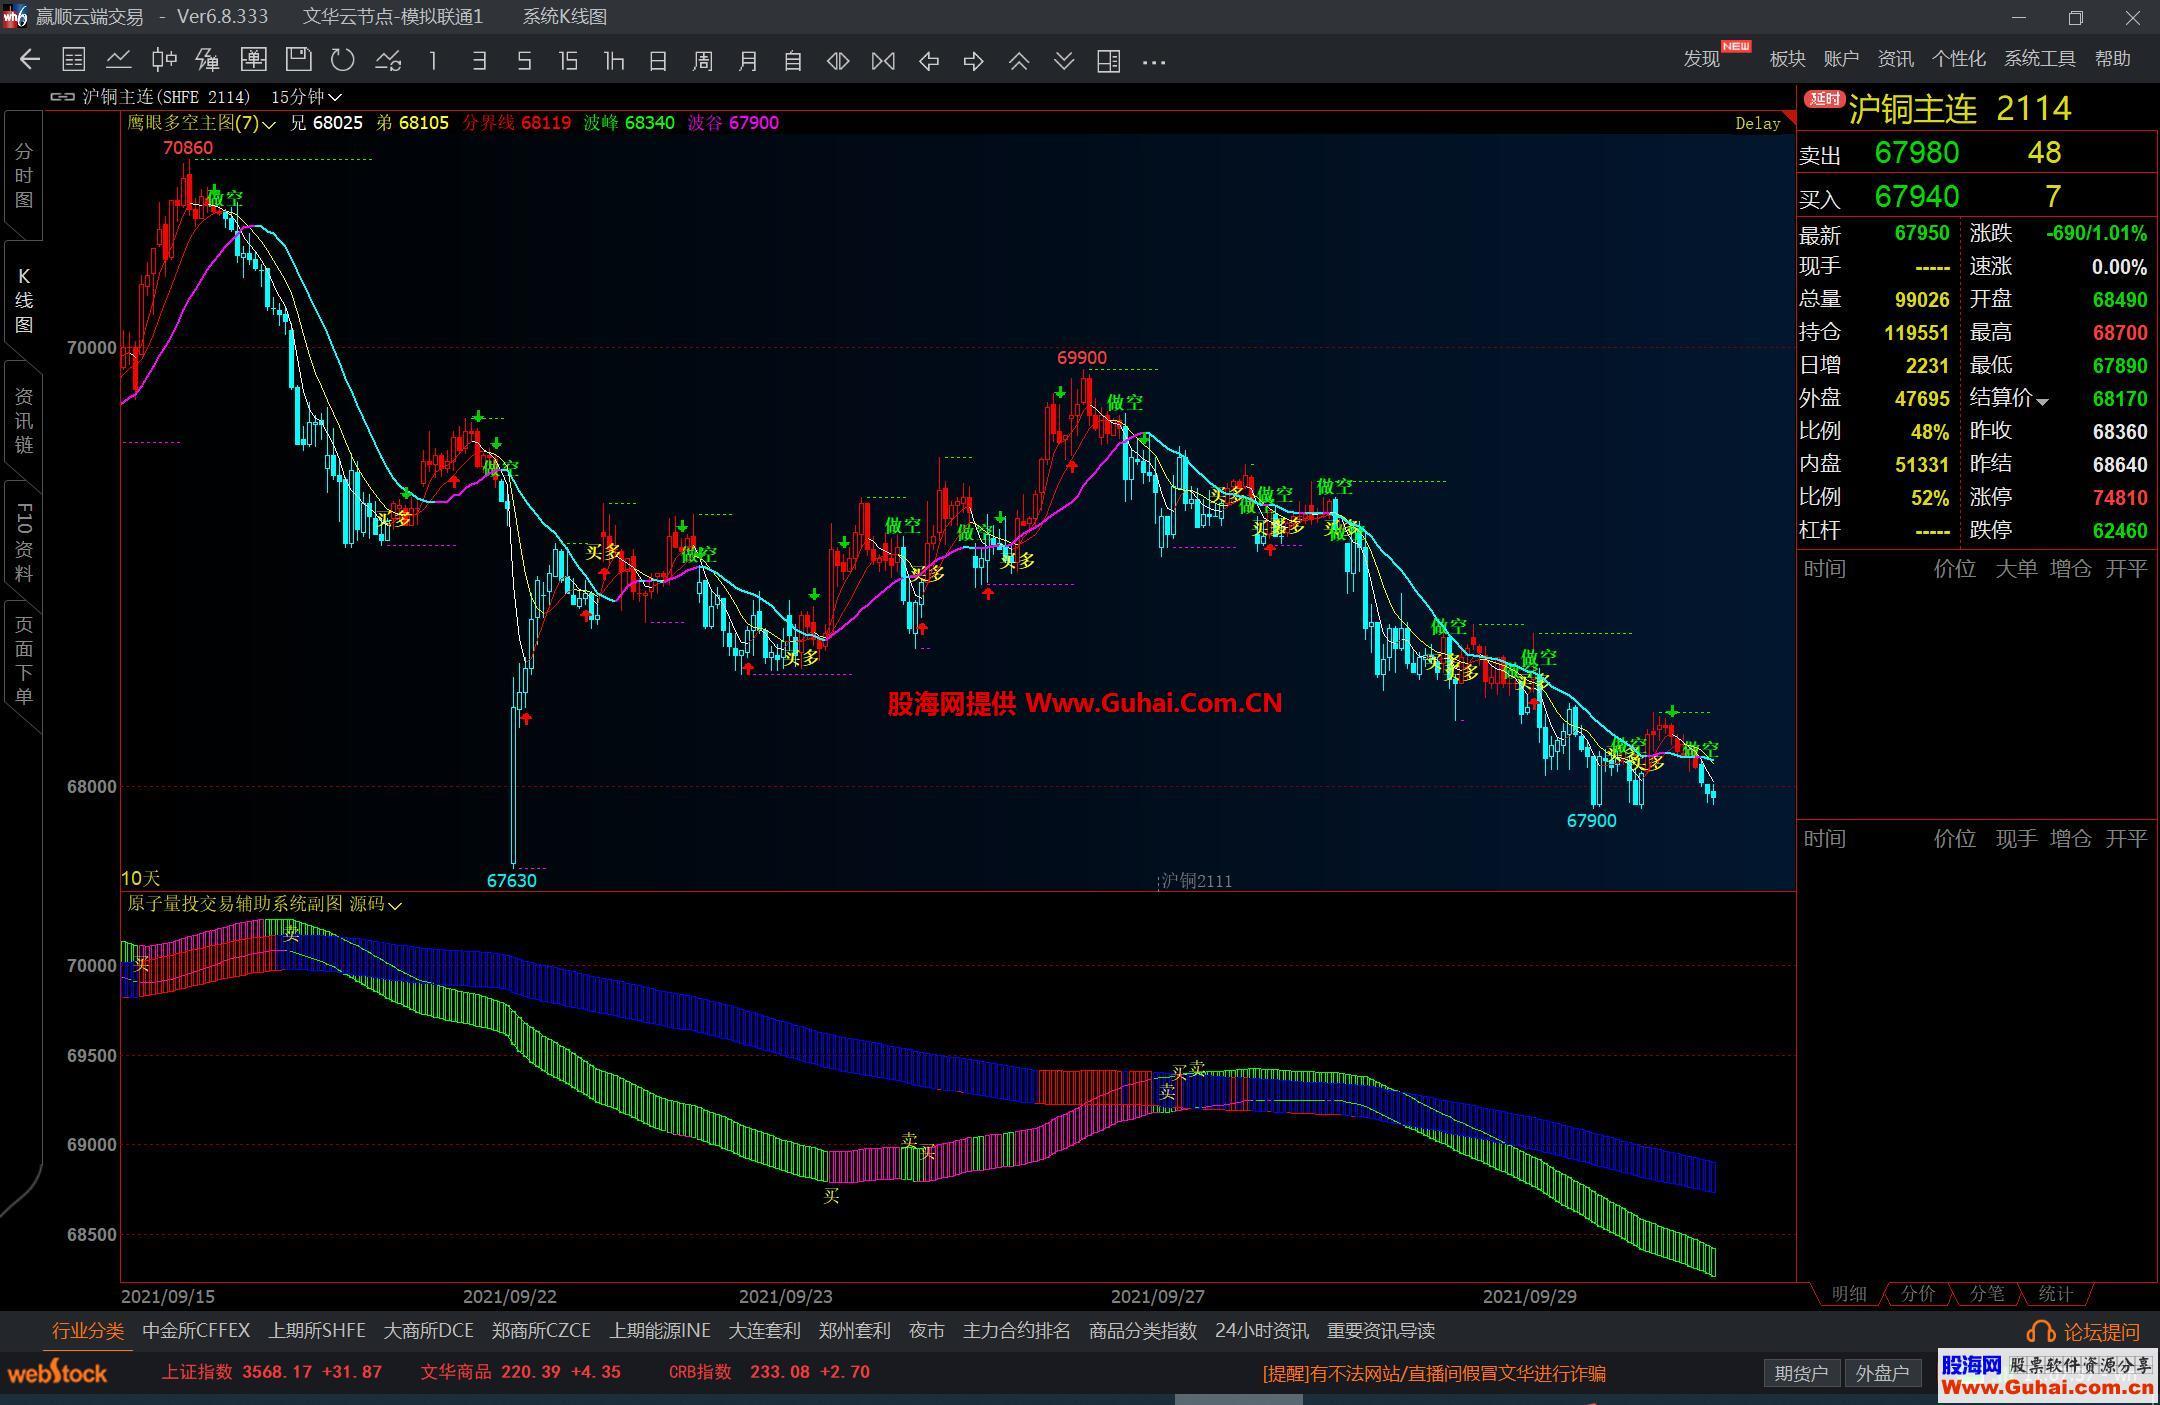Open the 账户 menu
This screenshot has height=1405, width=2160.
[1840, 59]
